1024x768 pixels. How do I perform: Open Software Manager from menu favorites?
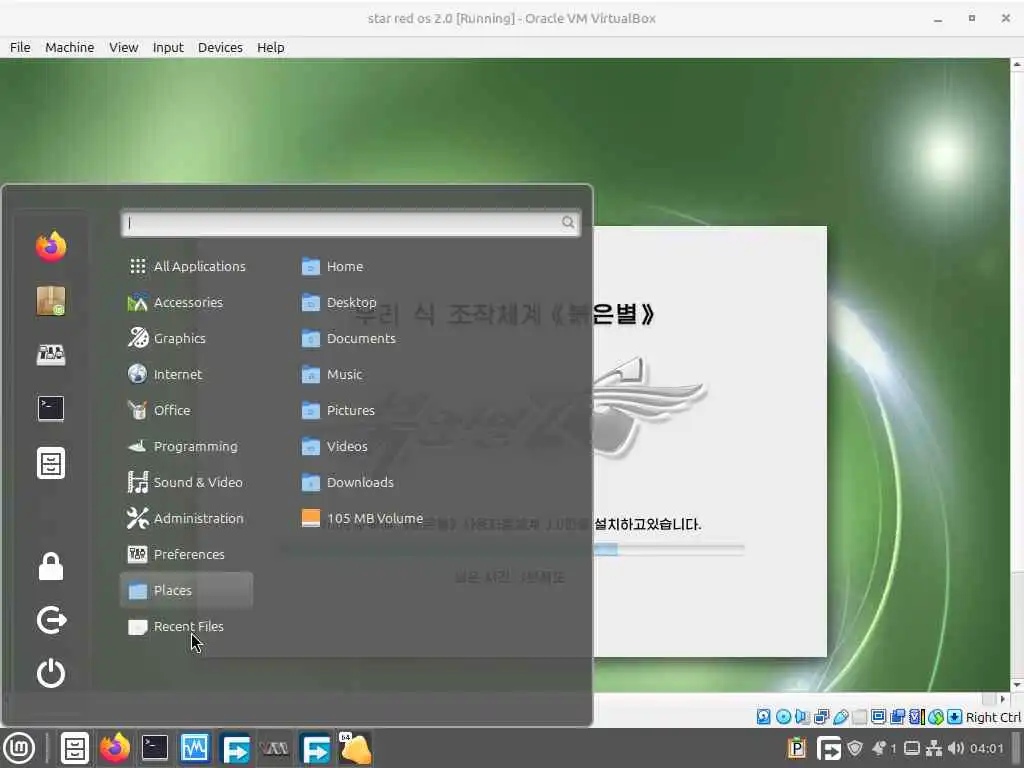coord(51,301)
